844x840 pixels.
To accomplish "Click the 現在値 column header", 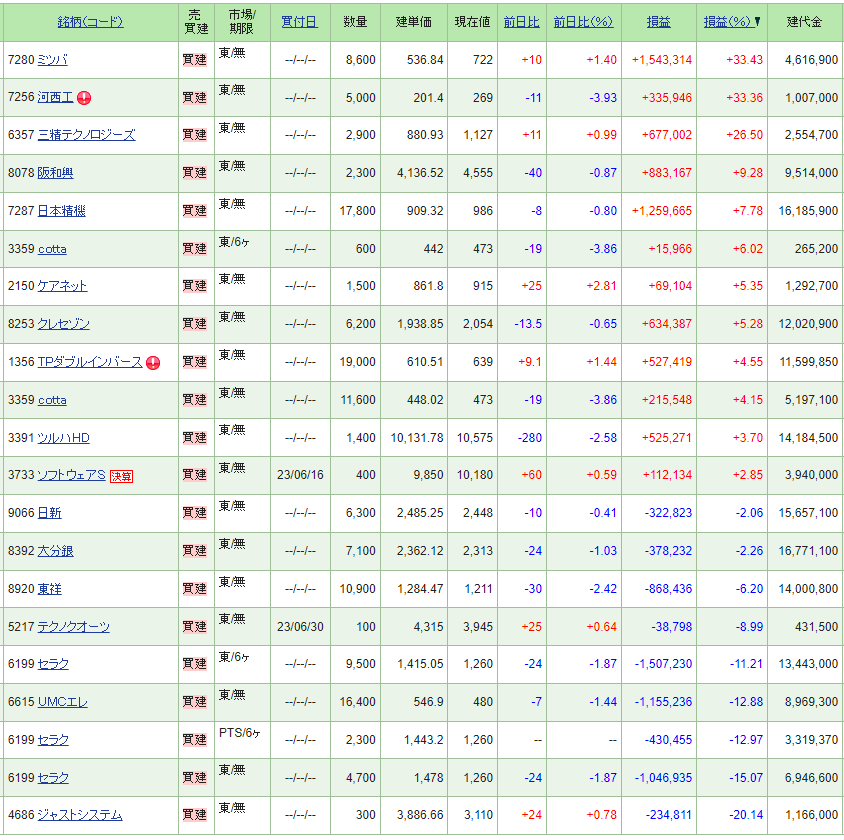I will click(472, 22).
